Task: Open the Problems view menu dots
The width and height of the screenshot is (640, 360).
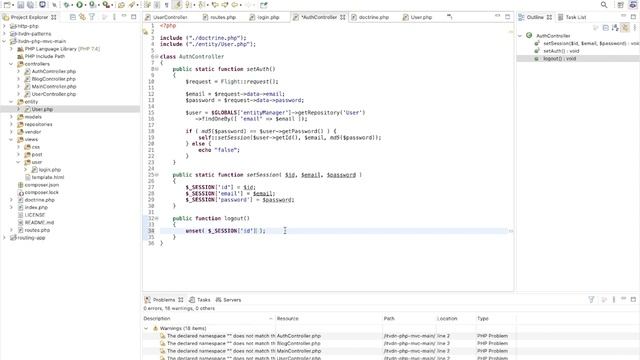Action: click(613, 300)
